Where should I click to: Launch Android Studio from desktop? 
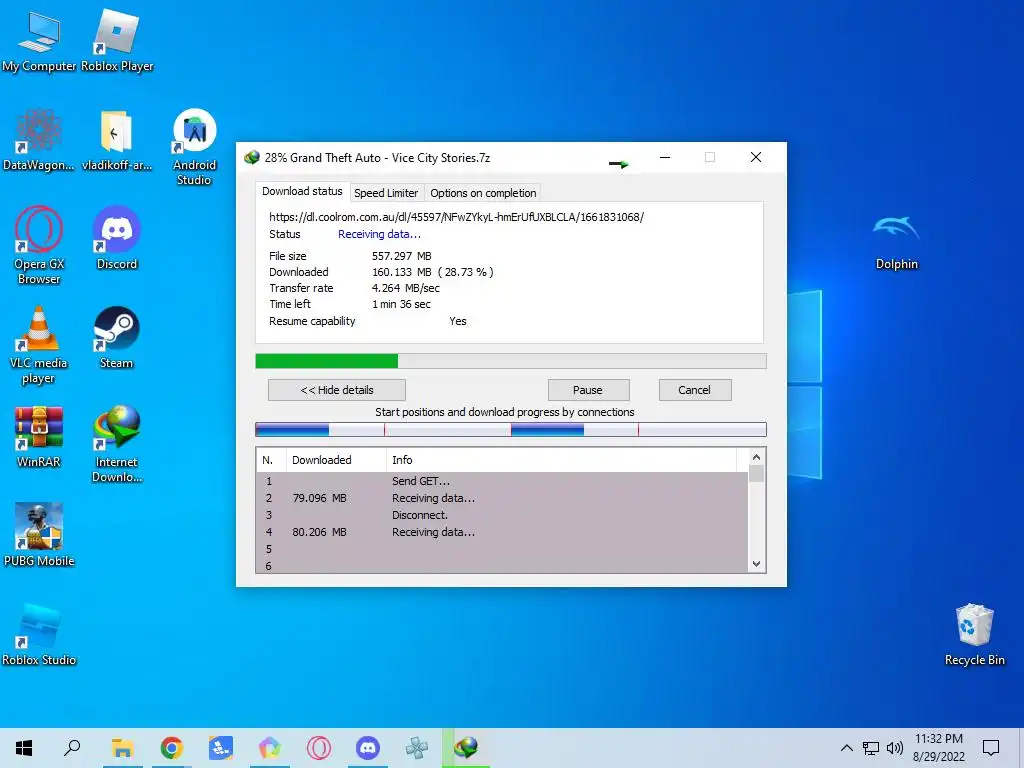[x=195, y=147]
